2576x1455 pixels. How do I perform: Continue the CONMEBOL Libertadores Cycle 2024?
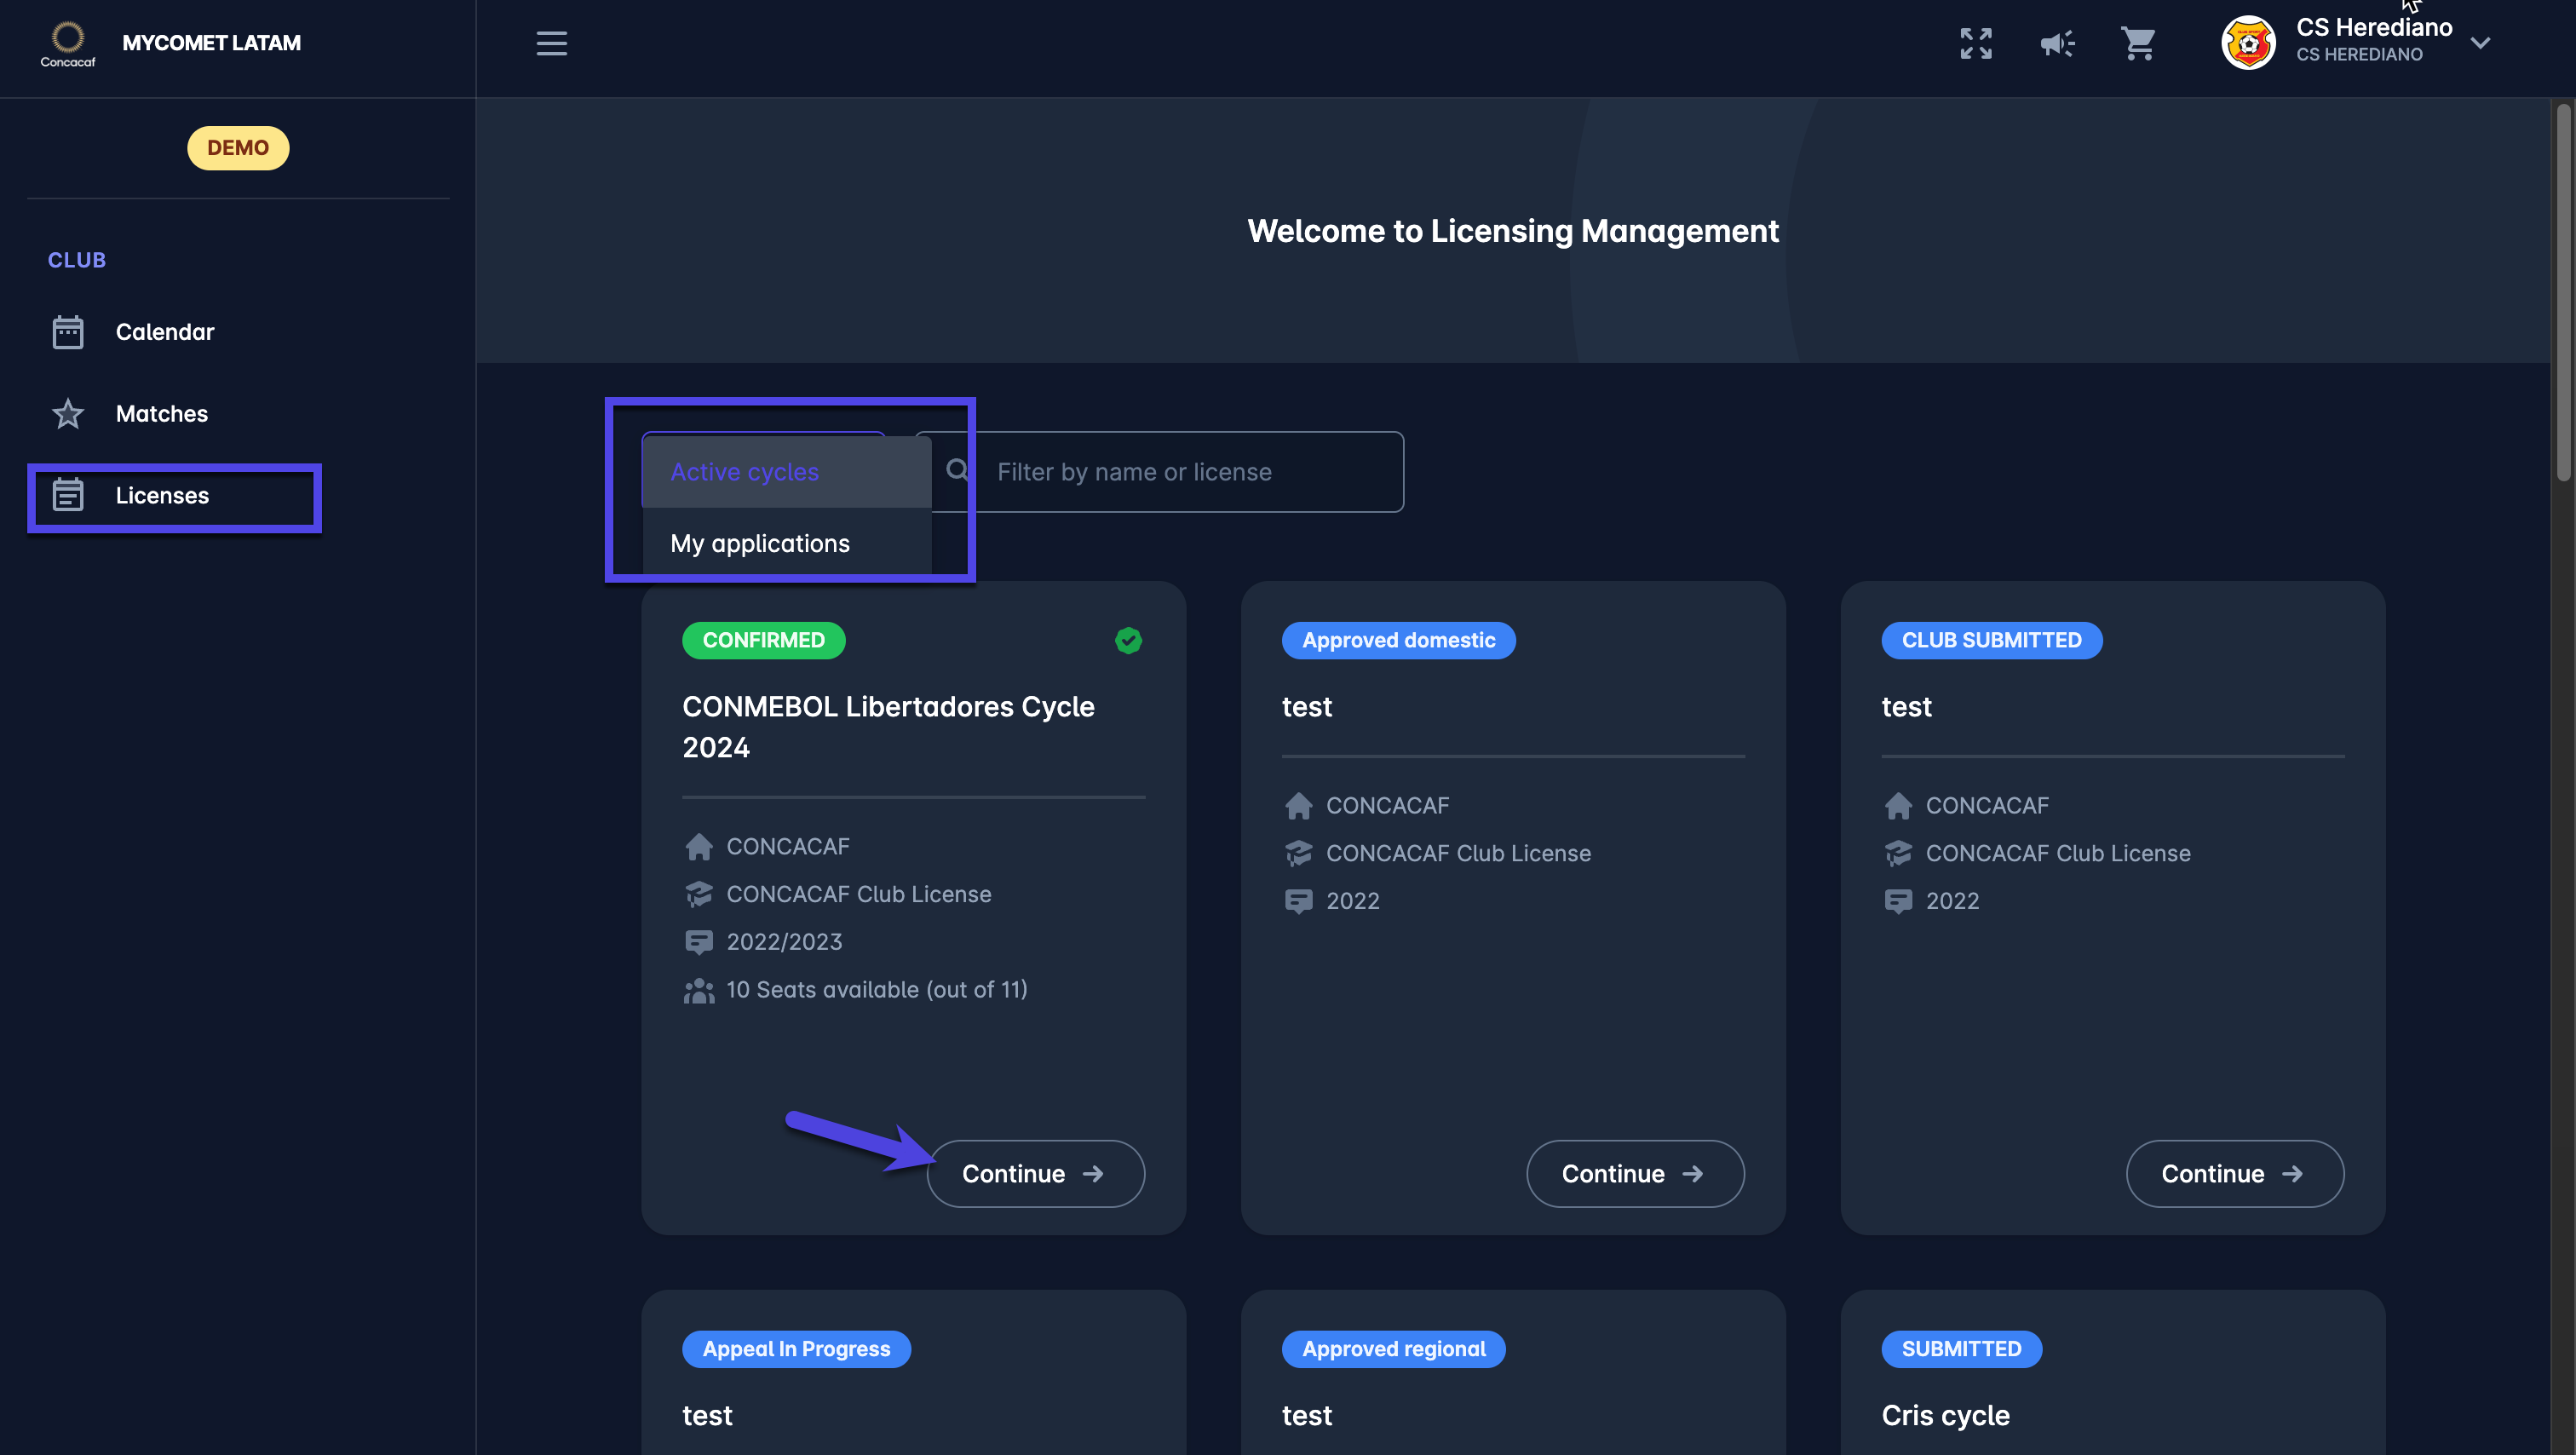1035,1173
